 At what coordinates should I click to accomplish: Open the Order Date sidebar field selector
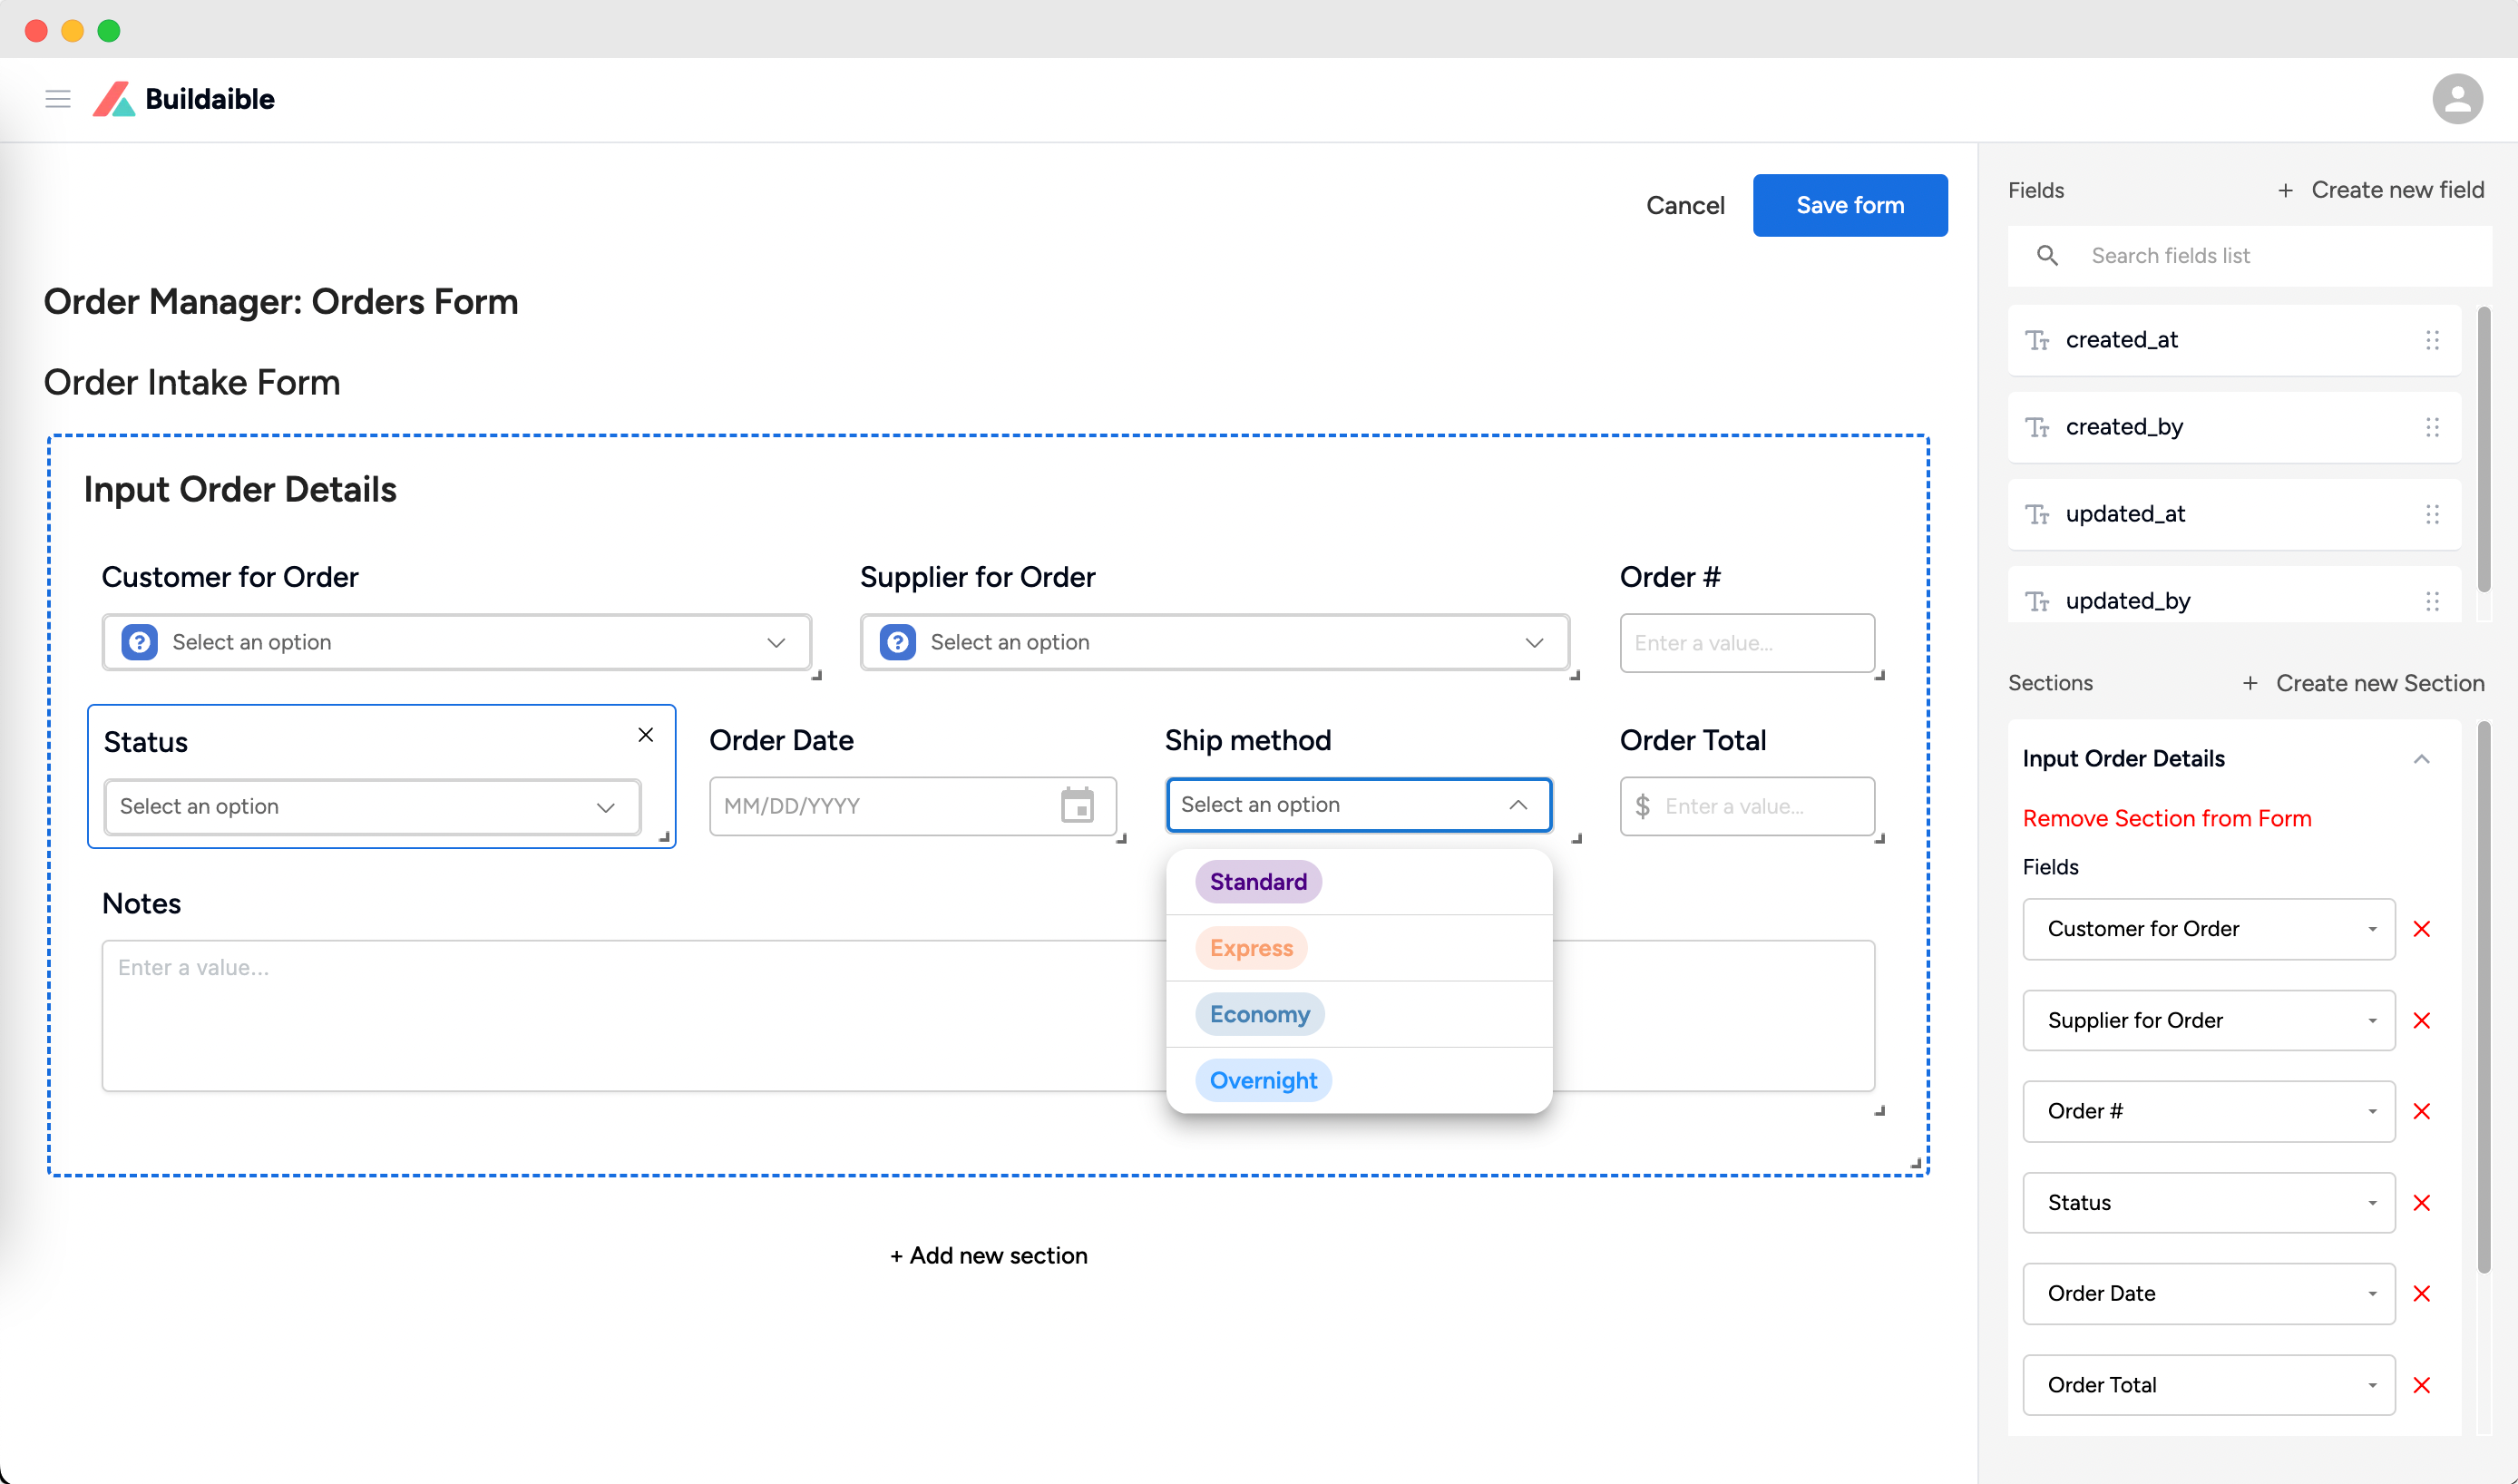2208,1294
